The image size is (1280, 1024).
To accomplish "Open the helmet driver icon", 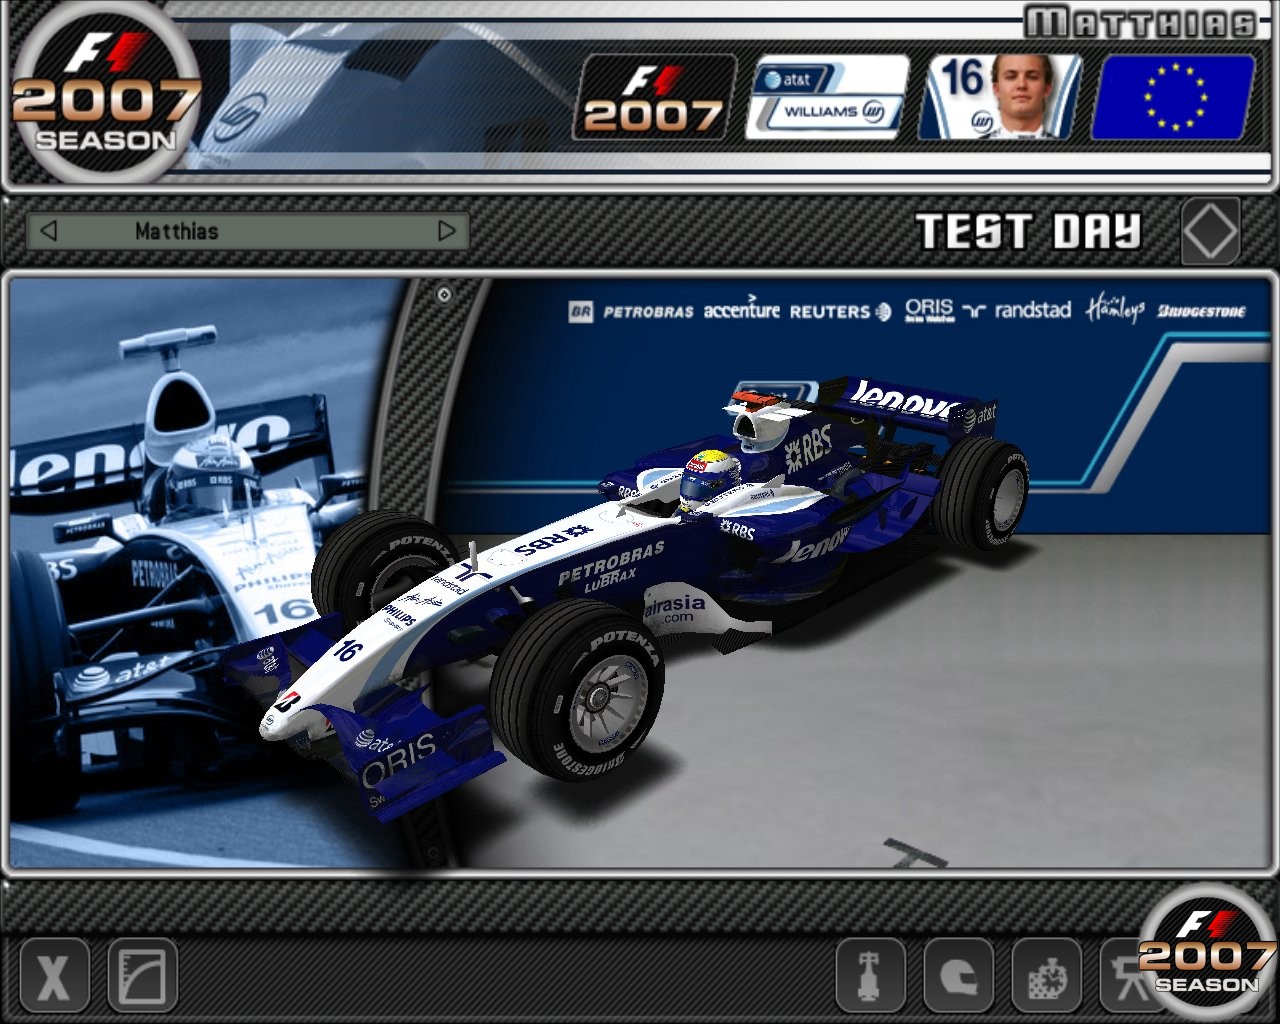I will [958, 974].
